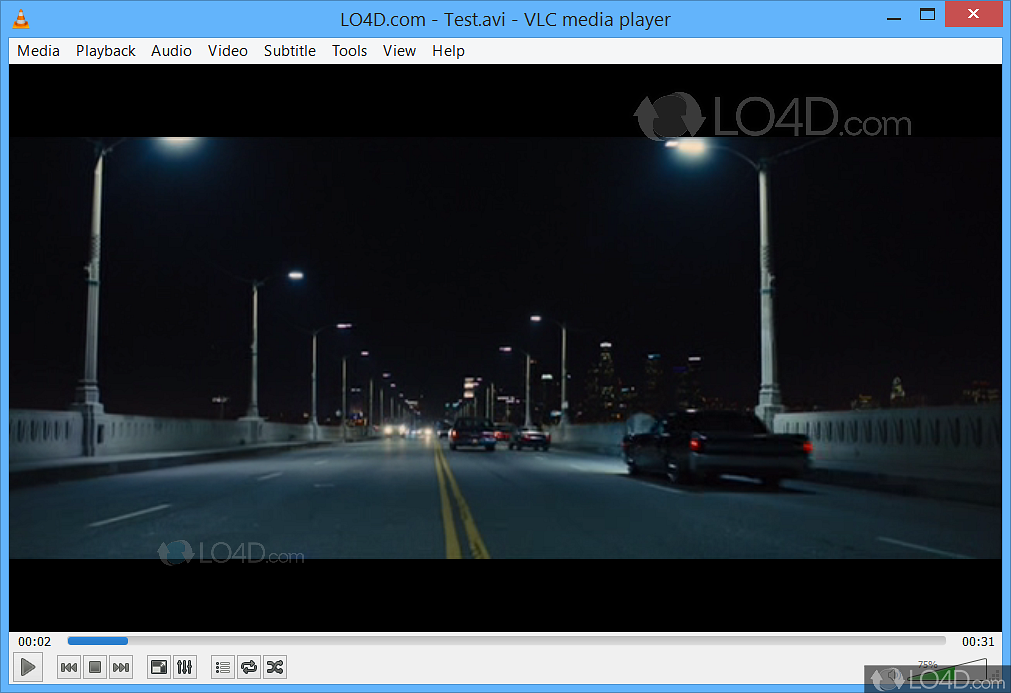This screenshot has width=1011, height=693.
Task: Click the seek bar progress slider
Action: pyautogui.click(x=507, y=641)
